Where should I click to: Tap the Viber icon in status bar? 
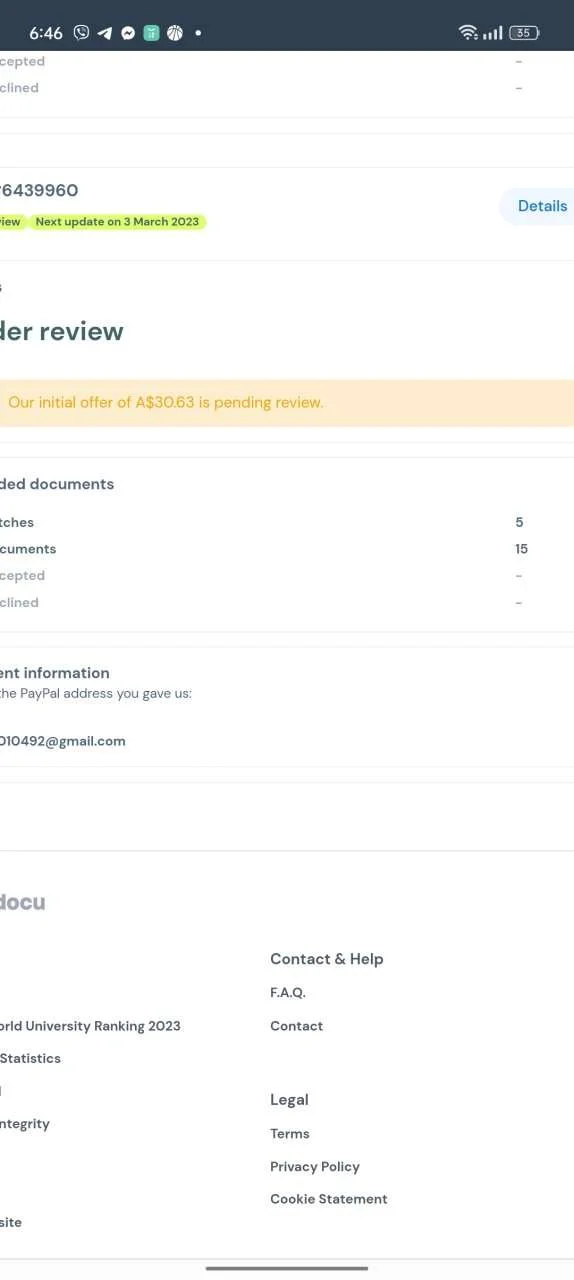[x=81, y=33]
